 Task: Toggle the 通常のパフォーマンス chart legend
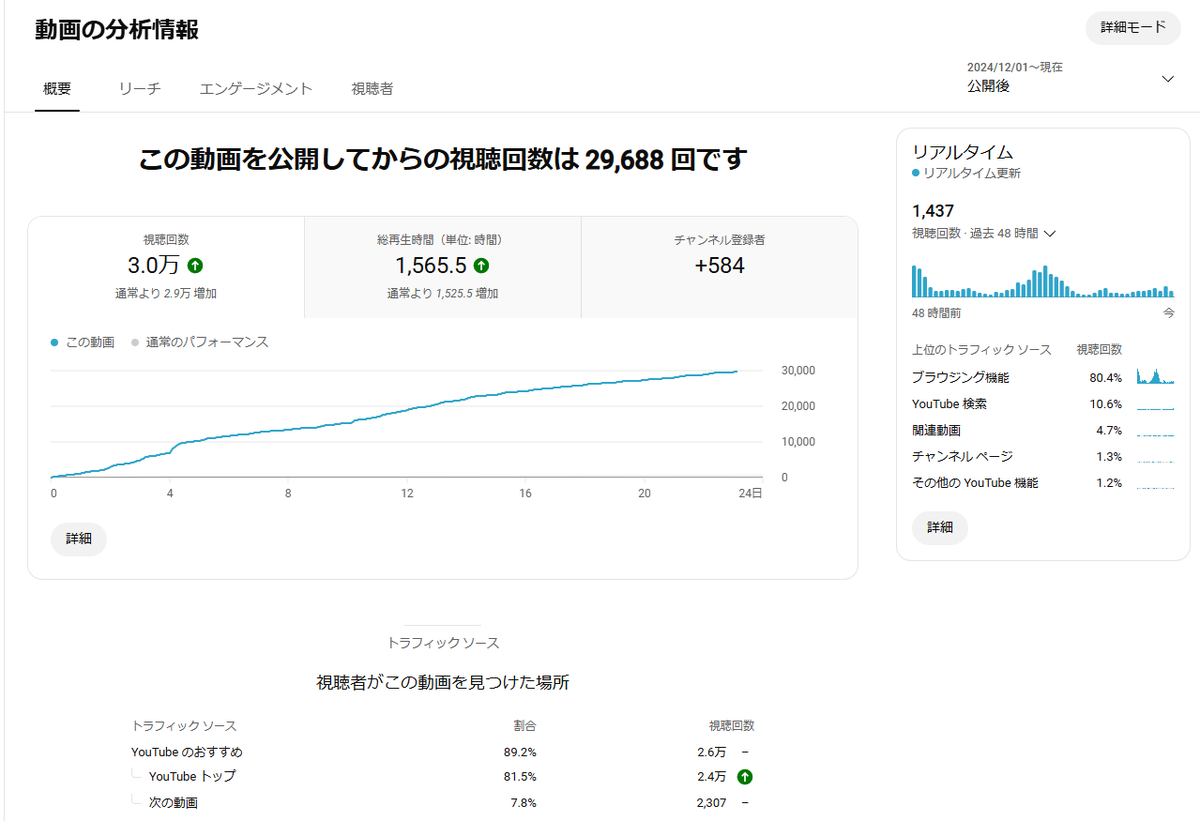pyautogui.click(x=200, y=342)
